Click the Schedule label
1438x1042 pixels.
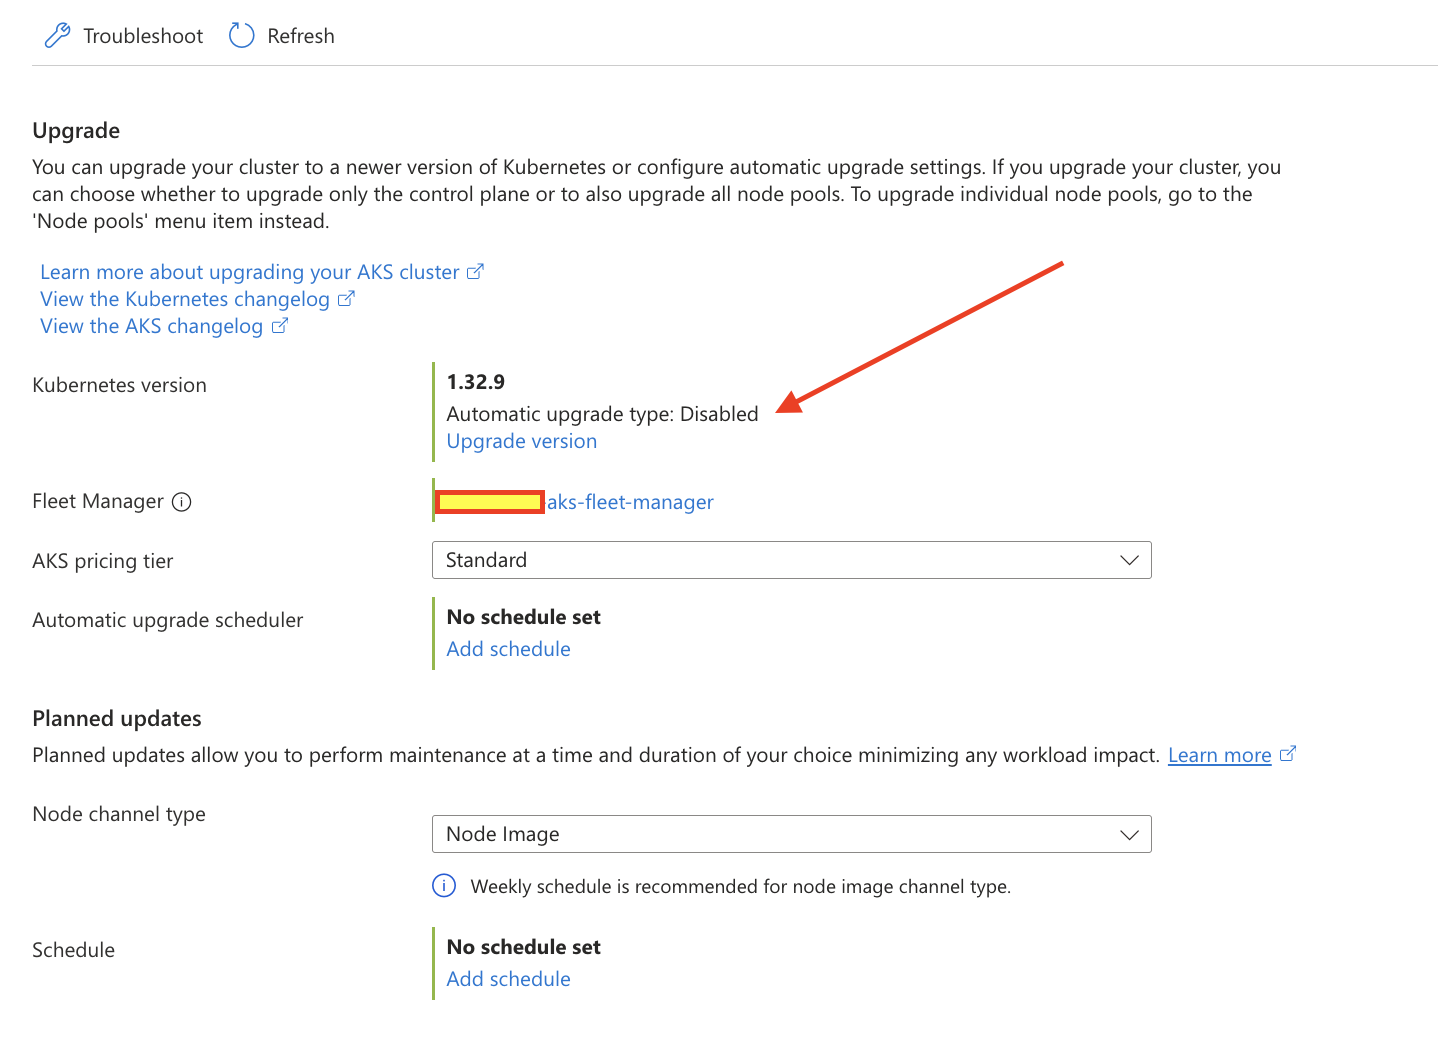(x=73, y=950)
